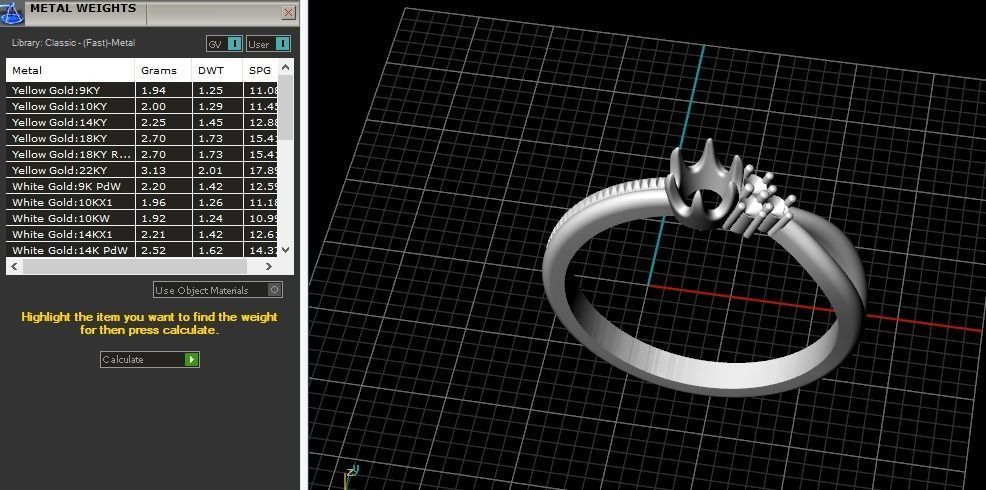Select the Yellow Gold:9KY row
Viewport: 986px width, 490px height.
point(142,90)
